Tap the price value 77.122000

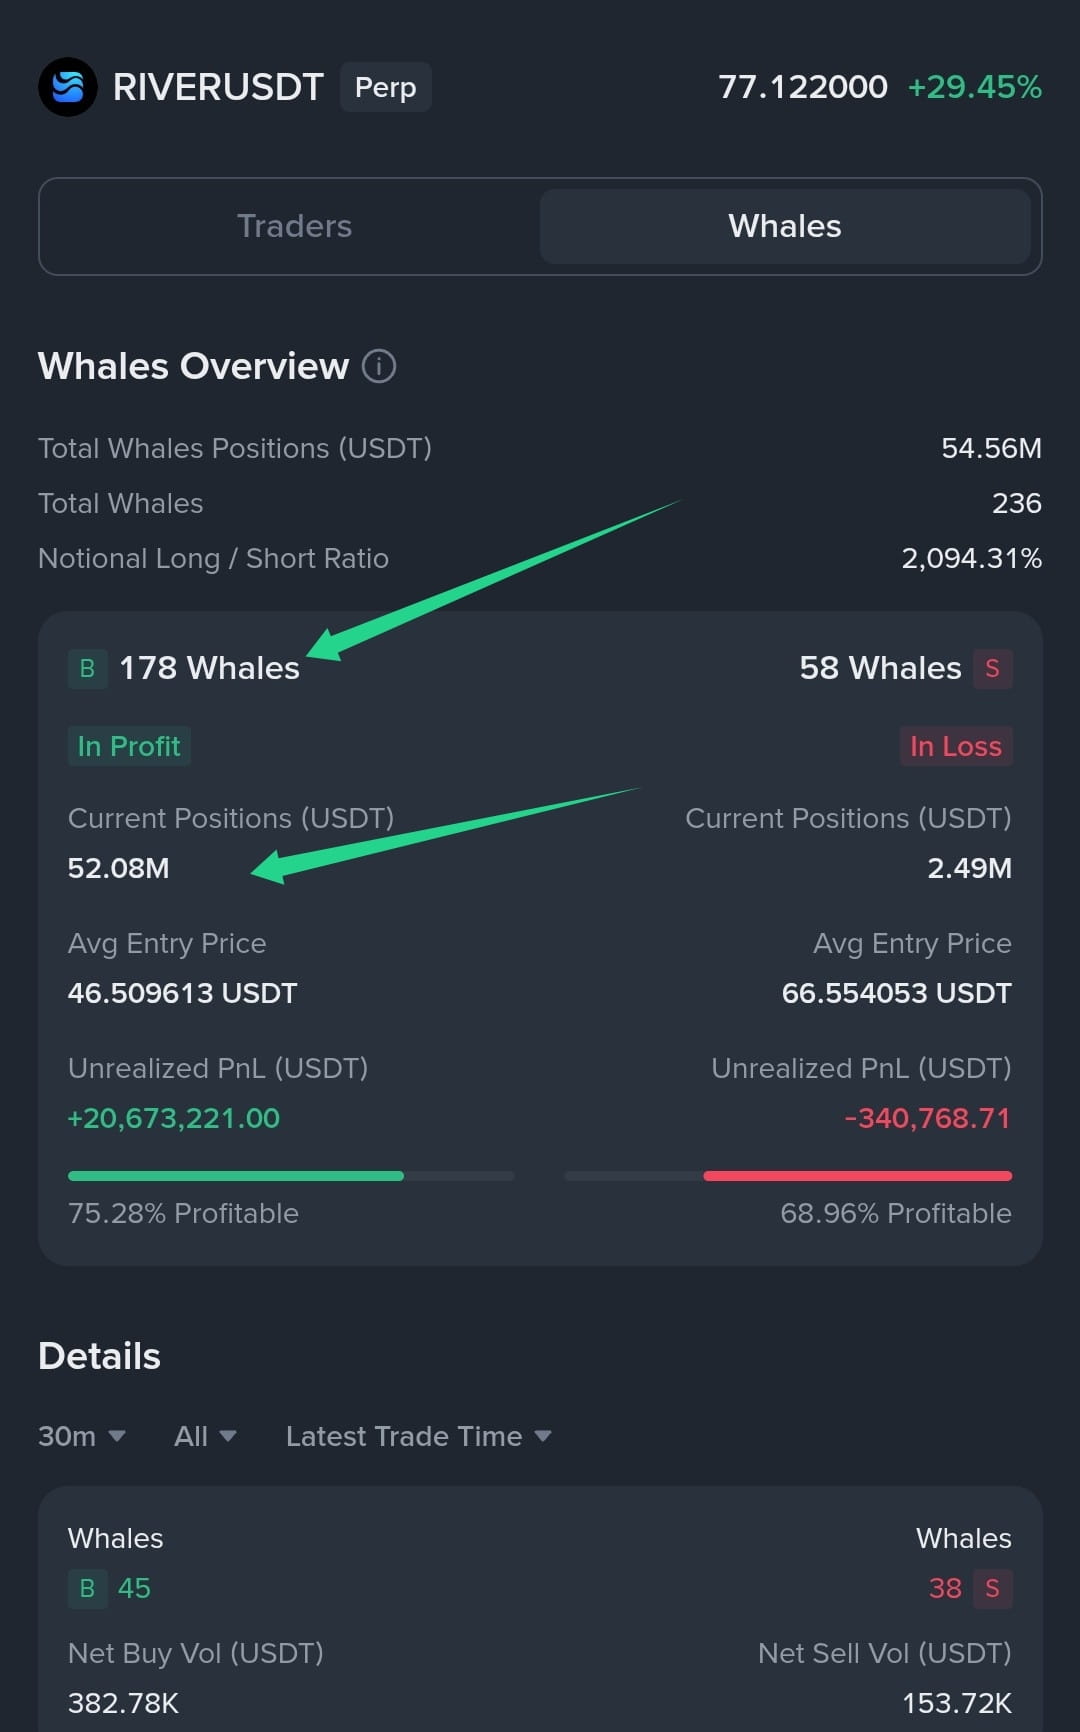coord(803,87)
